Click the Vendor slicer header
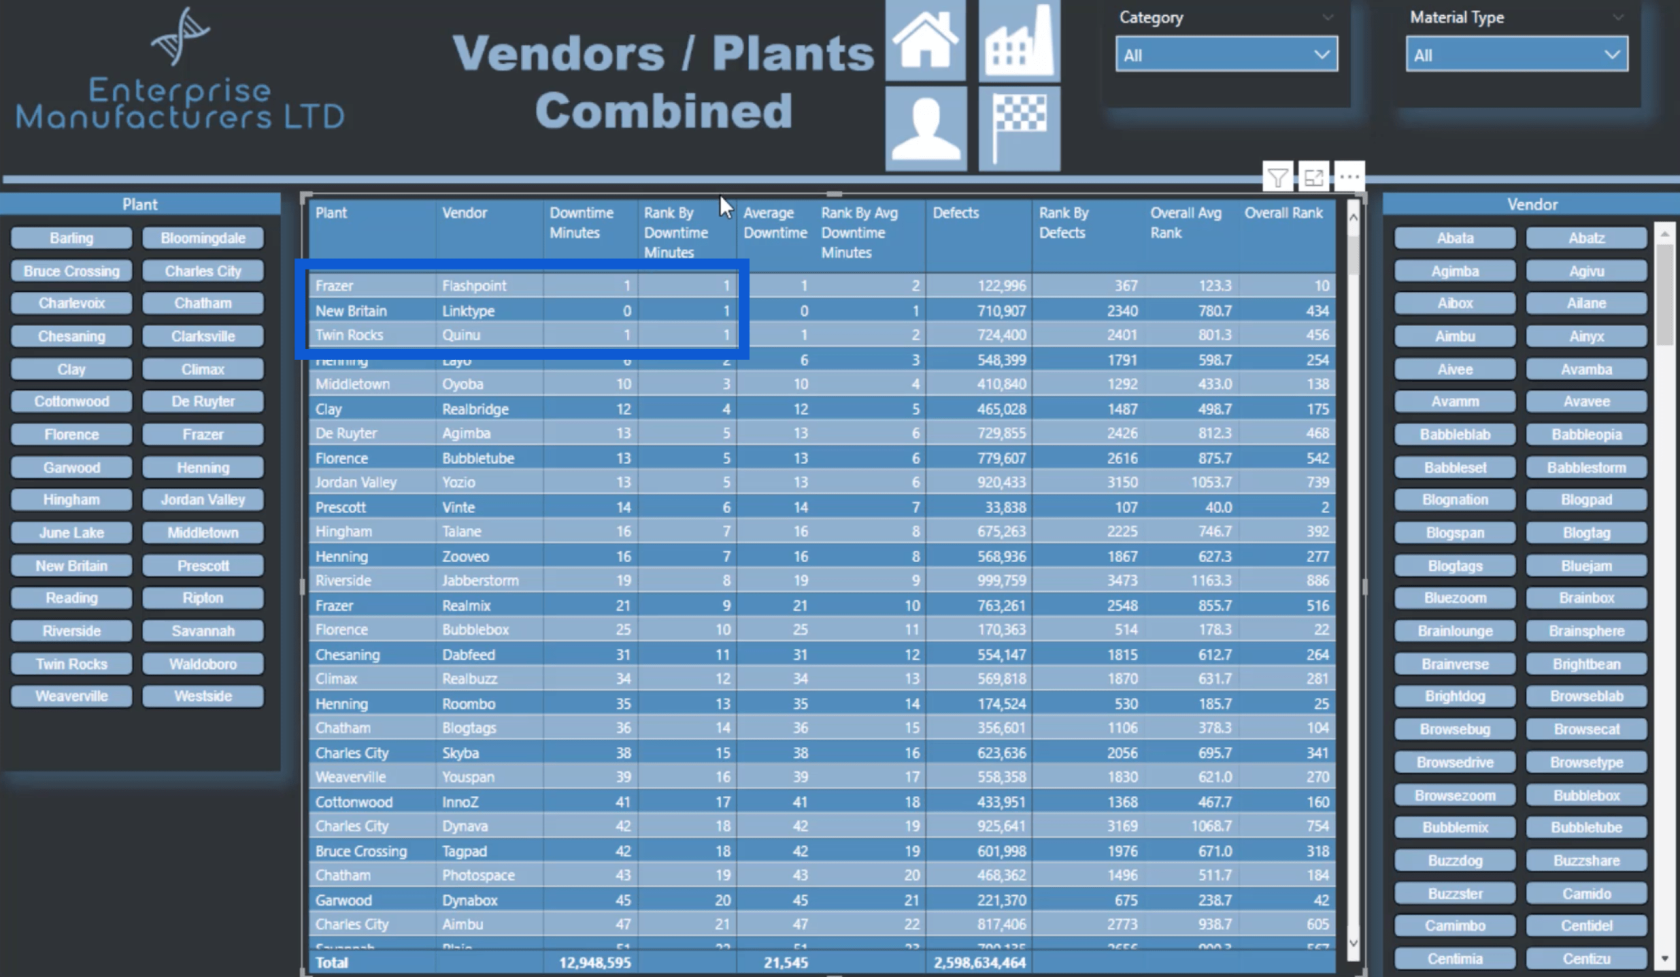This screenshot has height=977, width=1680. point(1532,204)
